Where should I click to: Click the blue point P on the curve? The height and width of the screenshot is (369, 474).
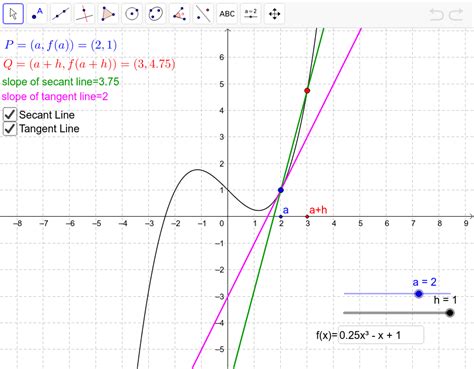pyautogui.click(x=281, y=190)
